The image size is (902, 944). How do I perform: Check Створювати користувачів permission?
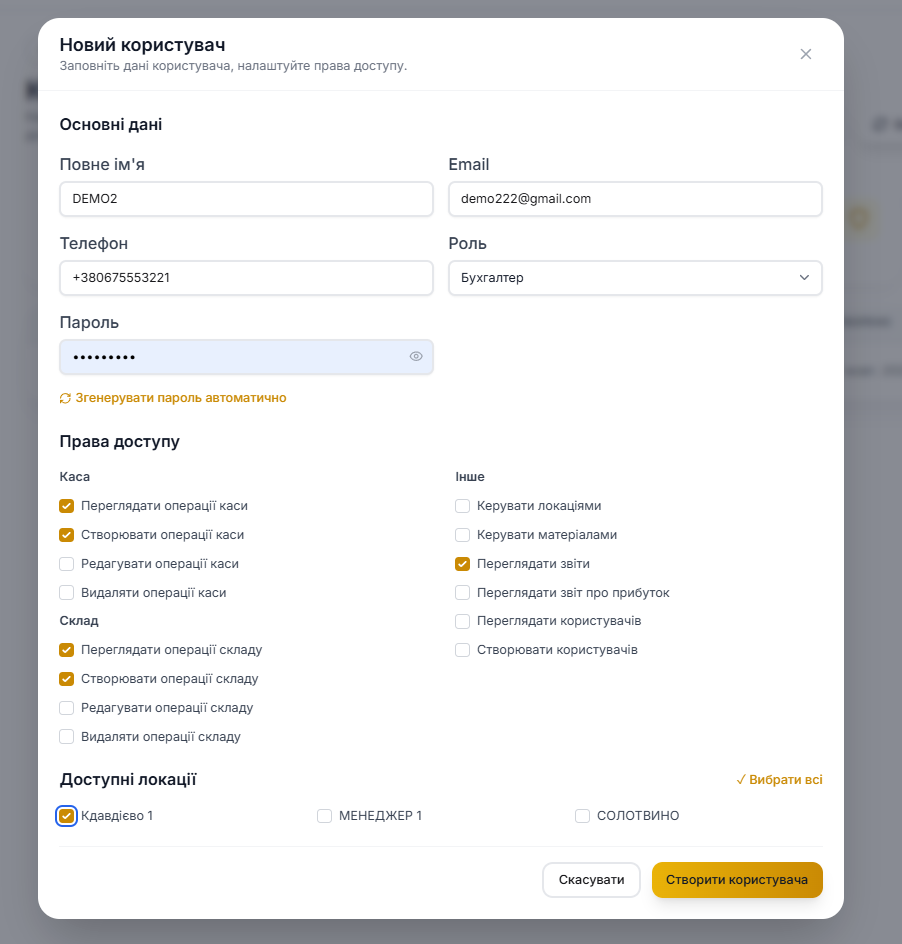(x=462, y=650)
